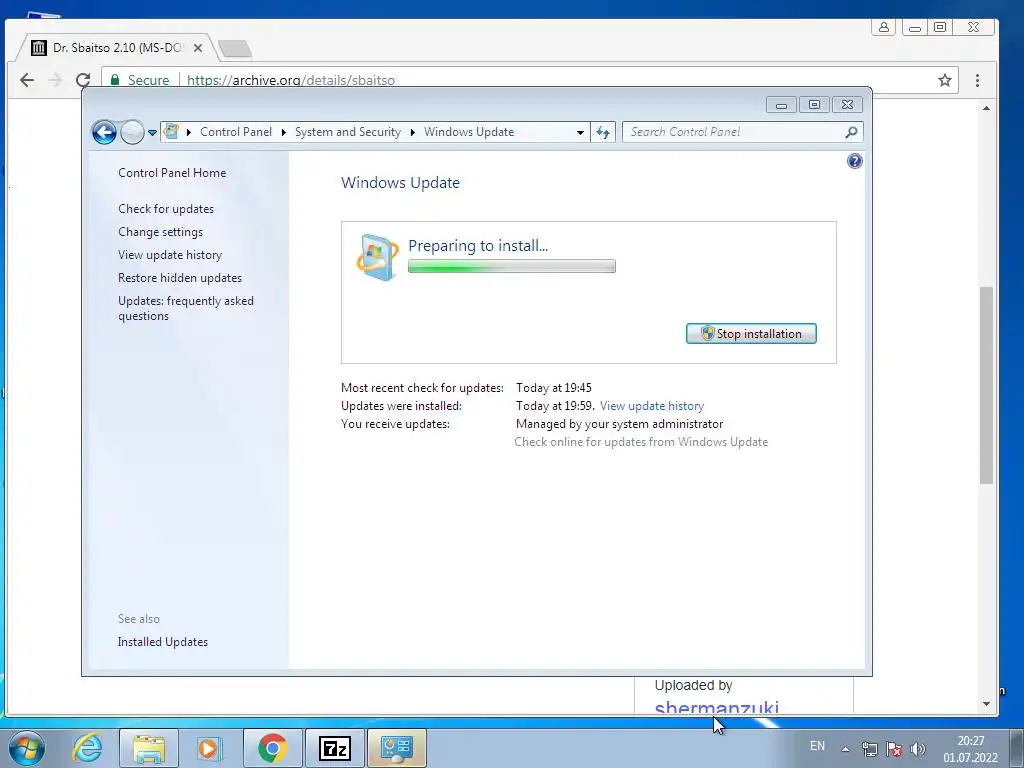
Task: Click Chrome forward arrow button
Action: click(x=55, y=80)
